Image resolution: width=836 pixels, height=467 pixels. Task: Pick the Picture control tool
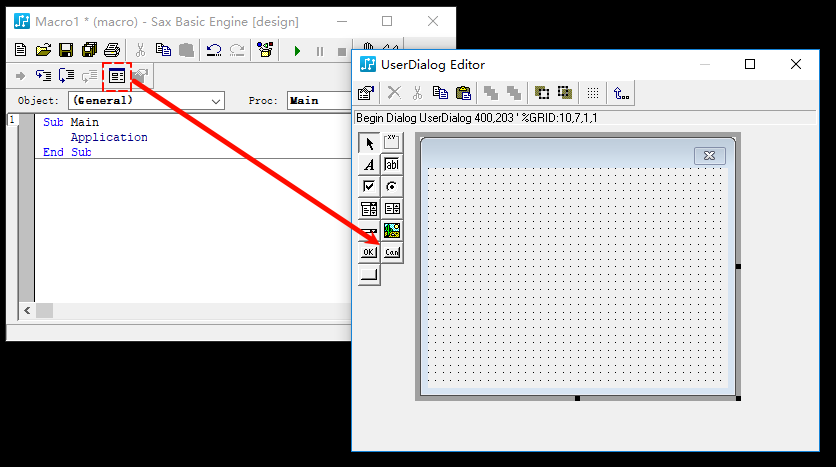click(392, 230)
